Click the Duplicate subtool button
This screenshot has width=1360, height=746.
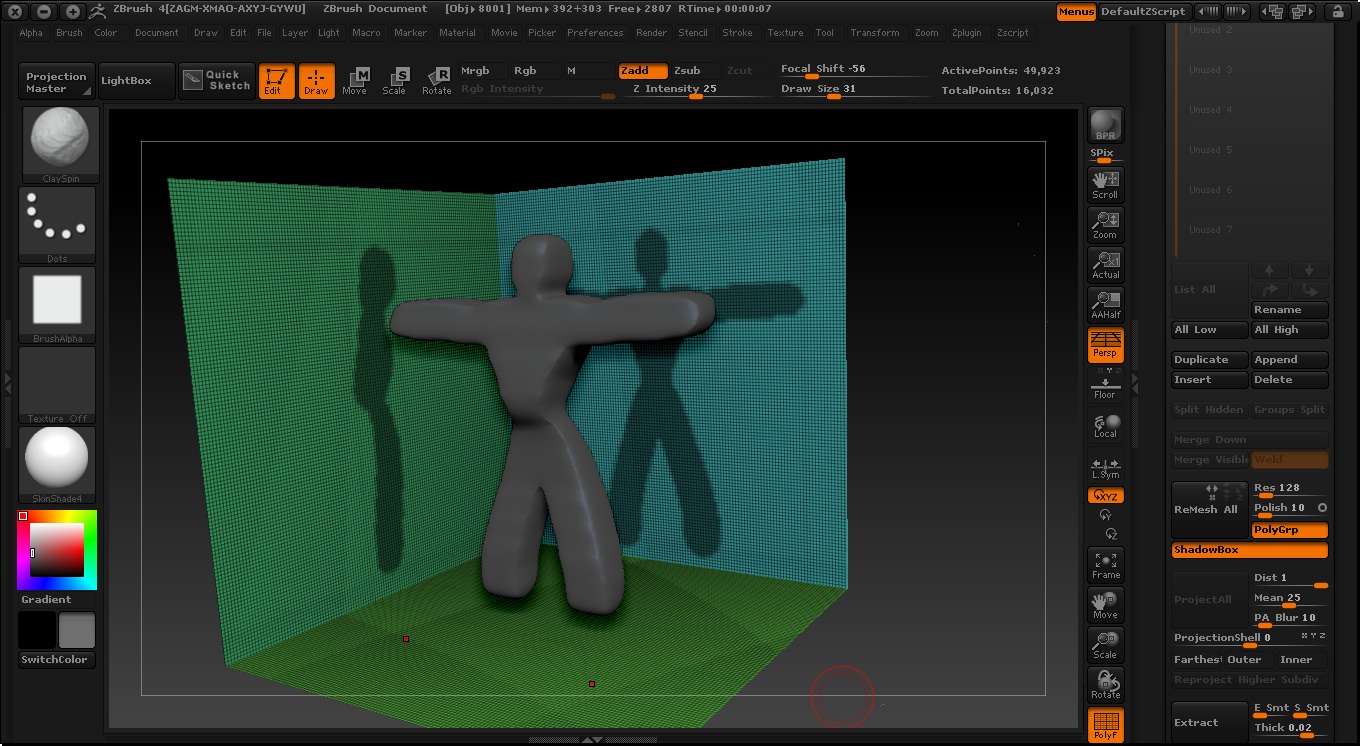[1210, 360]
